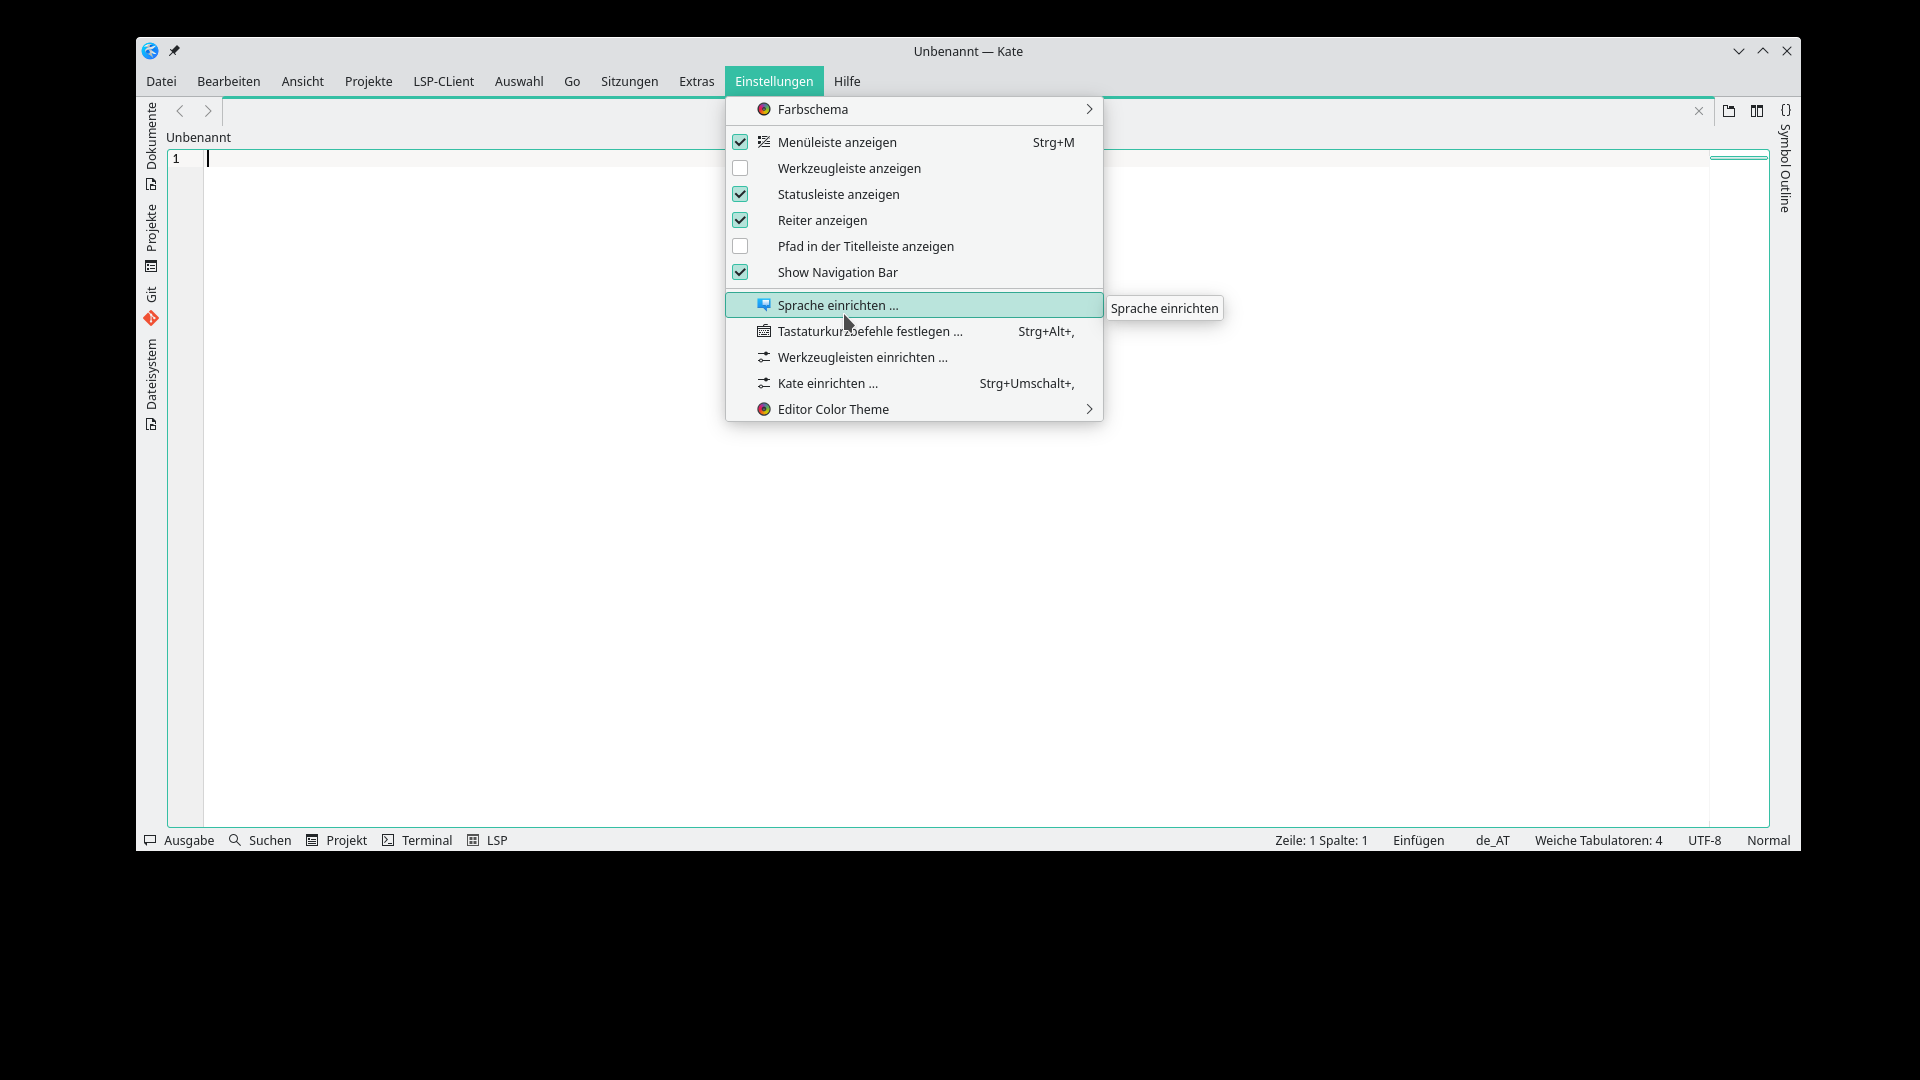Screen dimensions: 1920x1080
Task: Open the Extras menu
Action: tap(696, 81)
